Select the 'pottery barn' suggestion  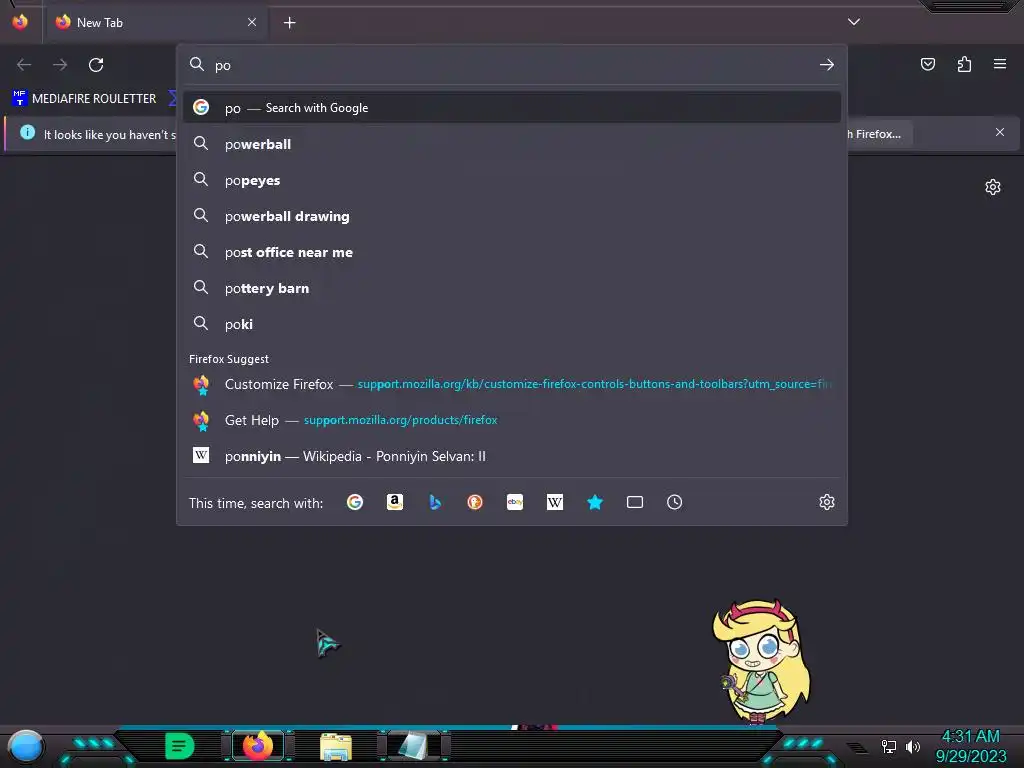(x=512, y=287)
